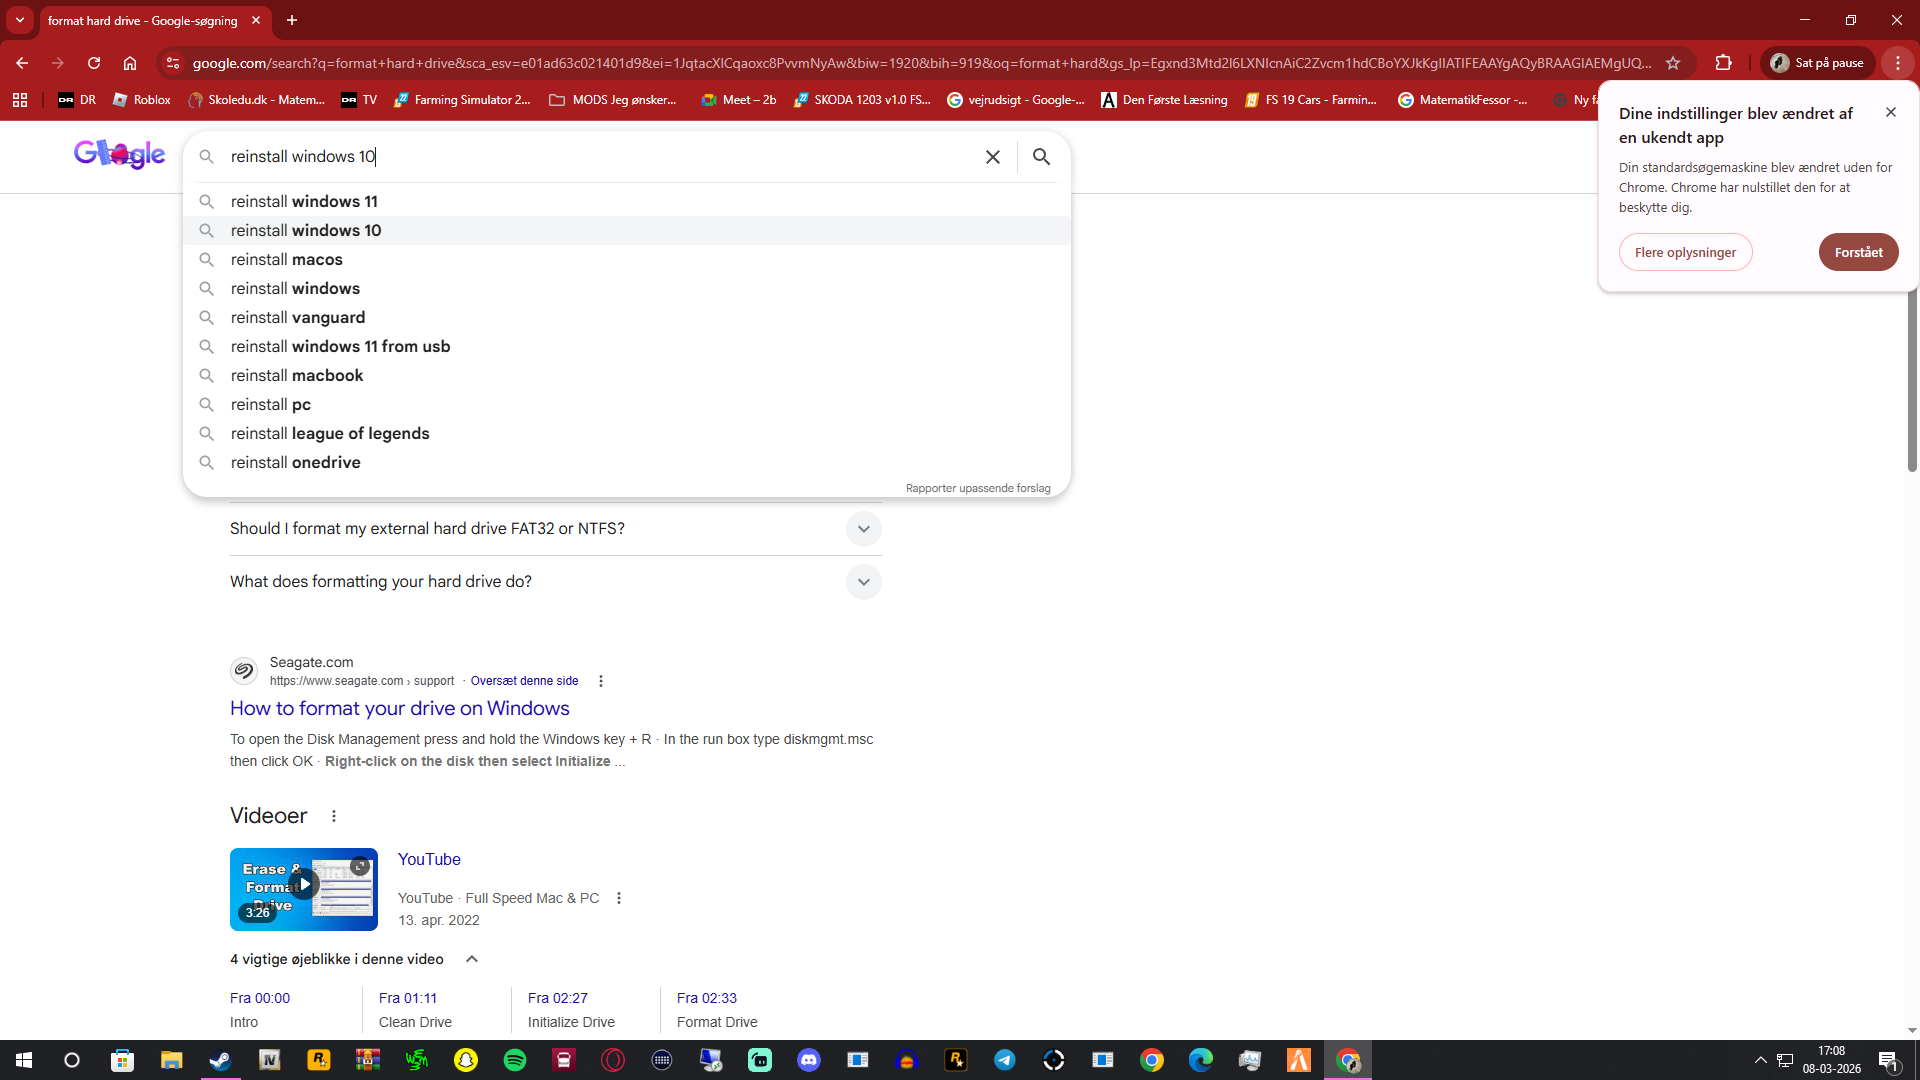Open the Roblox bookmark
This screenshot has height=1080, width=1920.
142,100
